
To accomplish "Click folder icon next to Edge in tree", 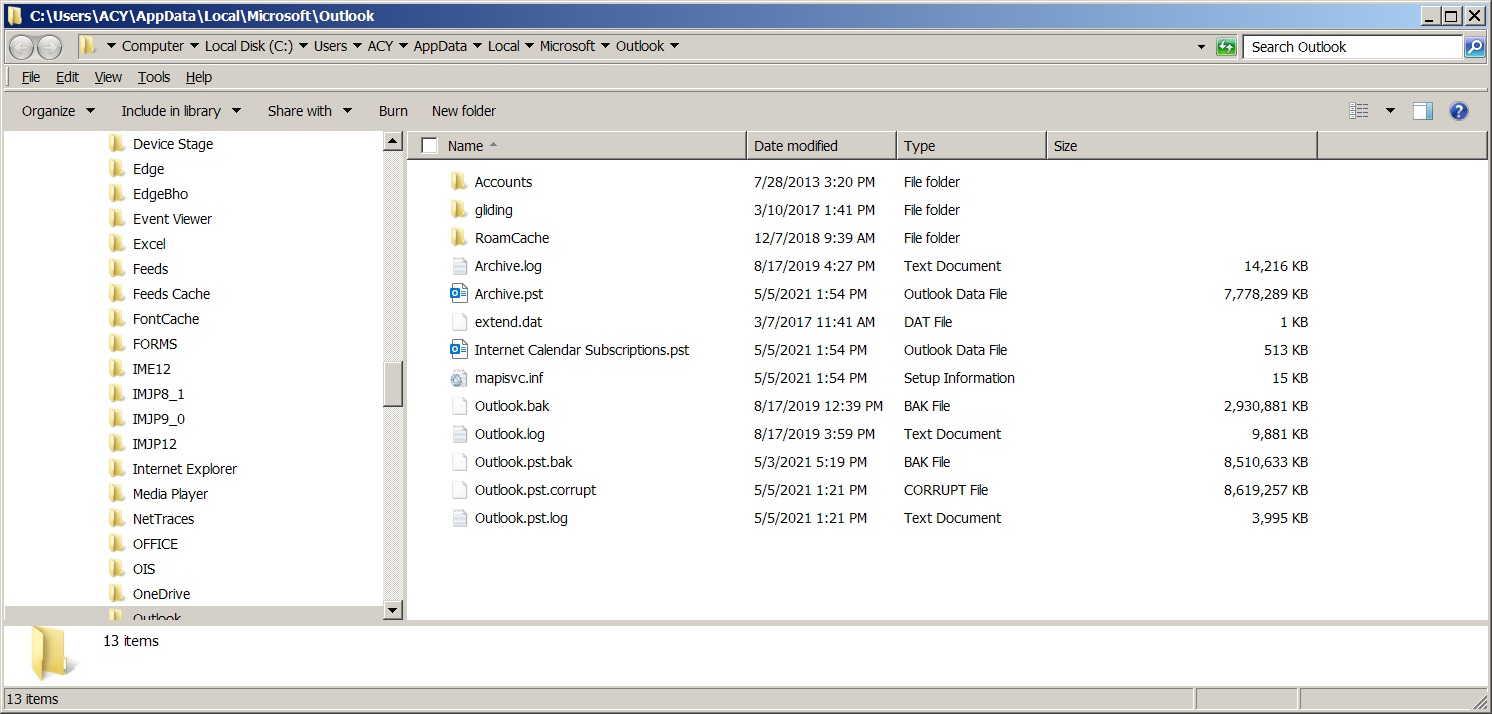I will point(116,169).
